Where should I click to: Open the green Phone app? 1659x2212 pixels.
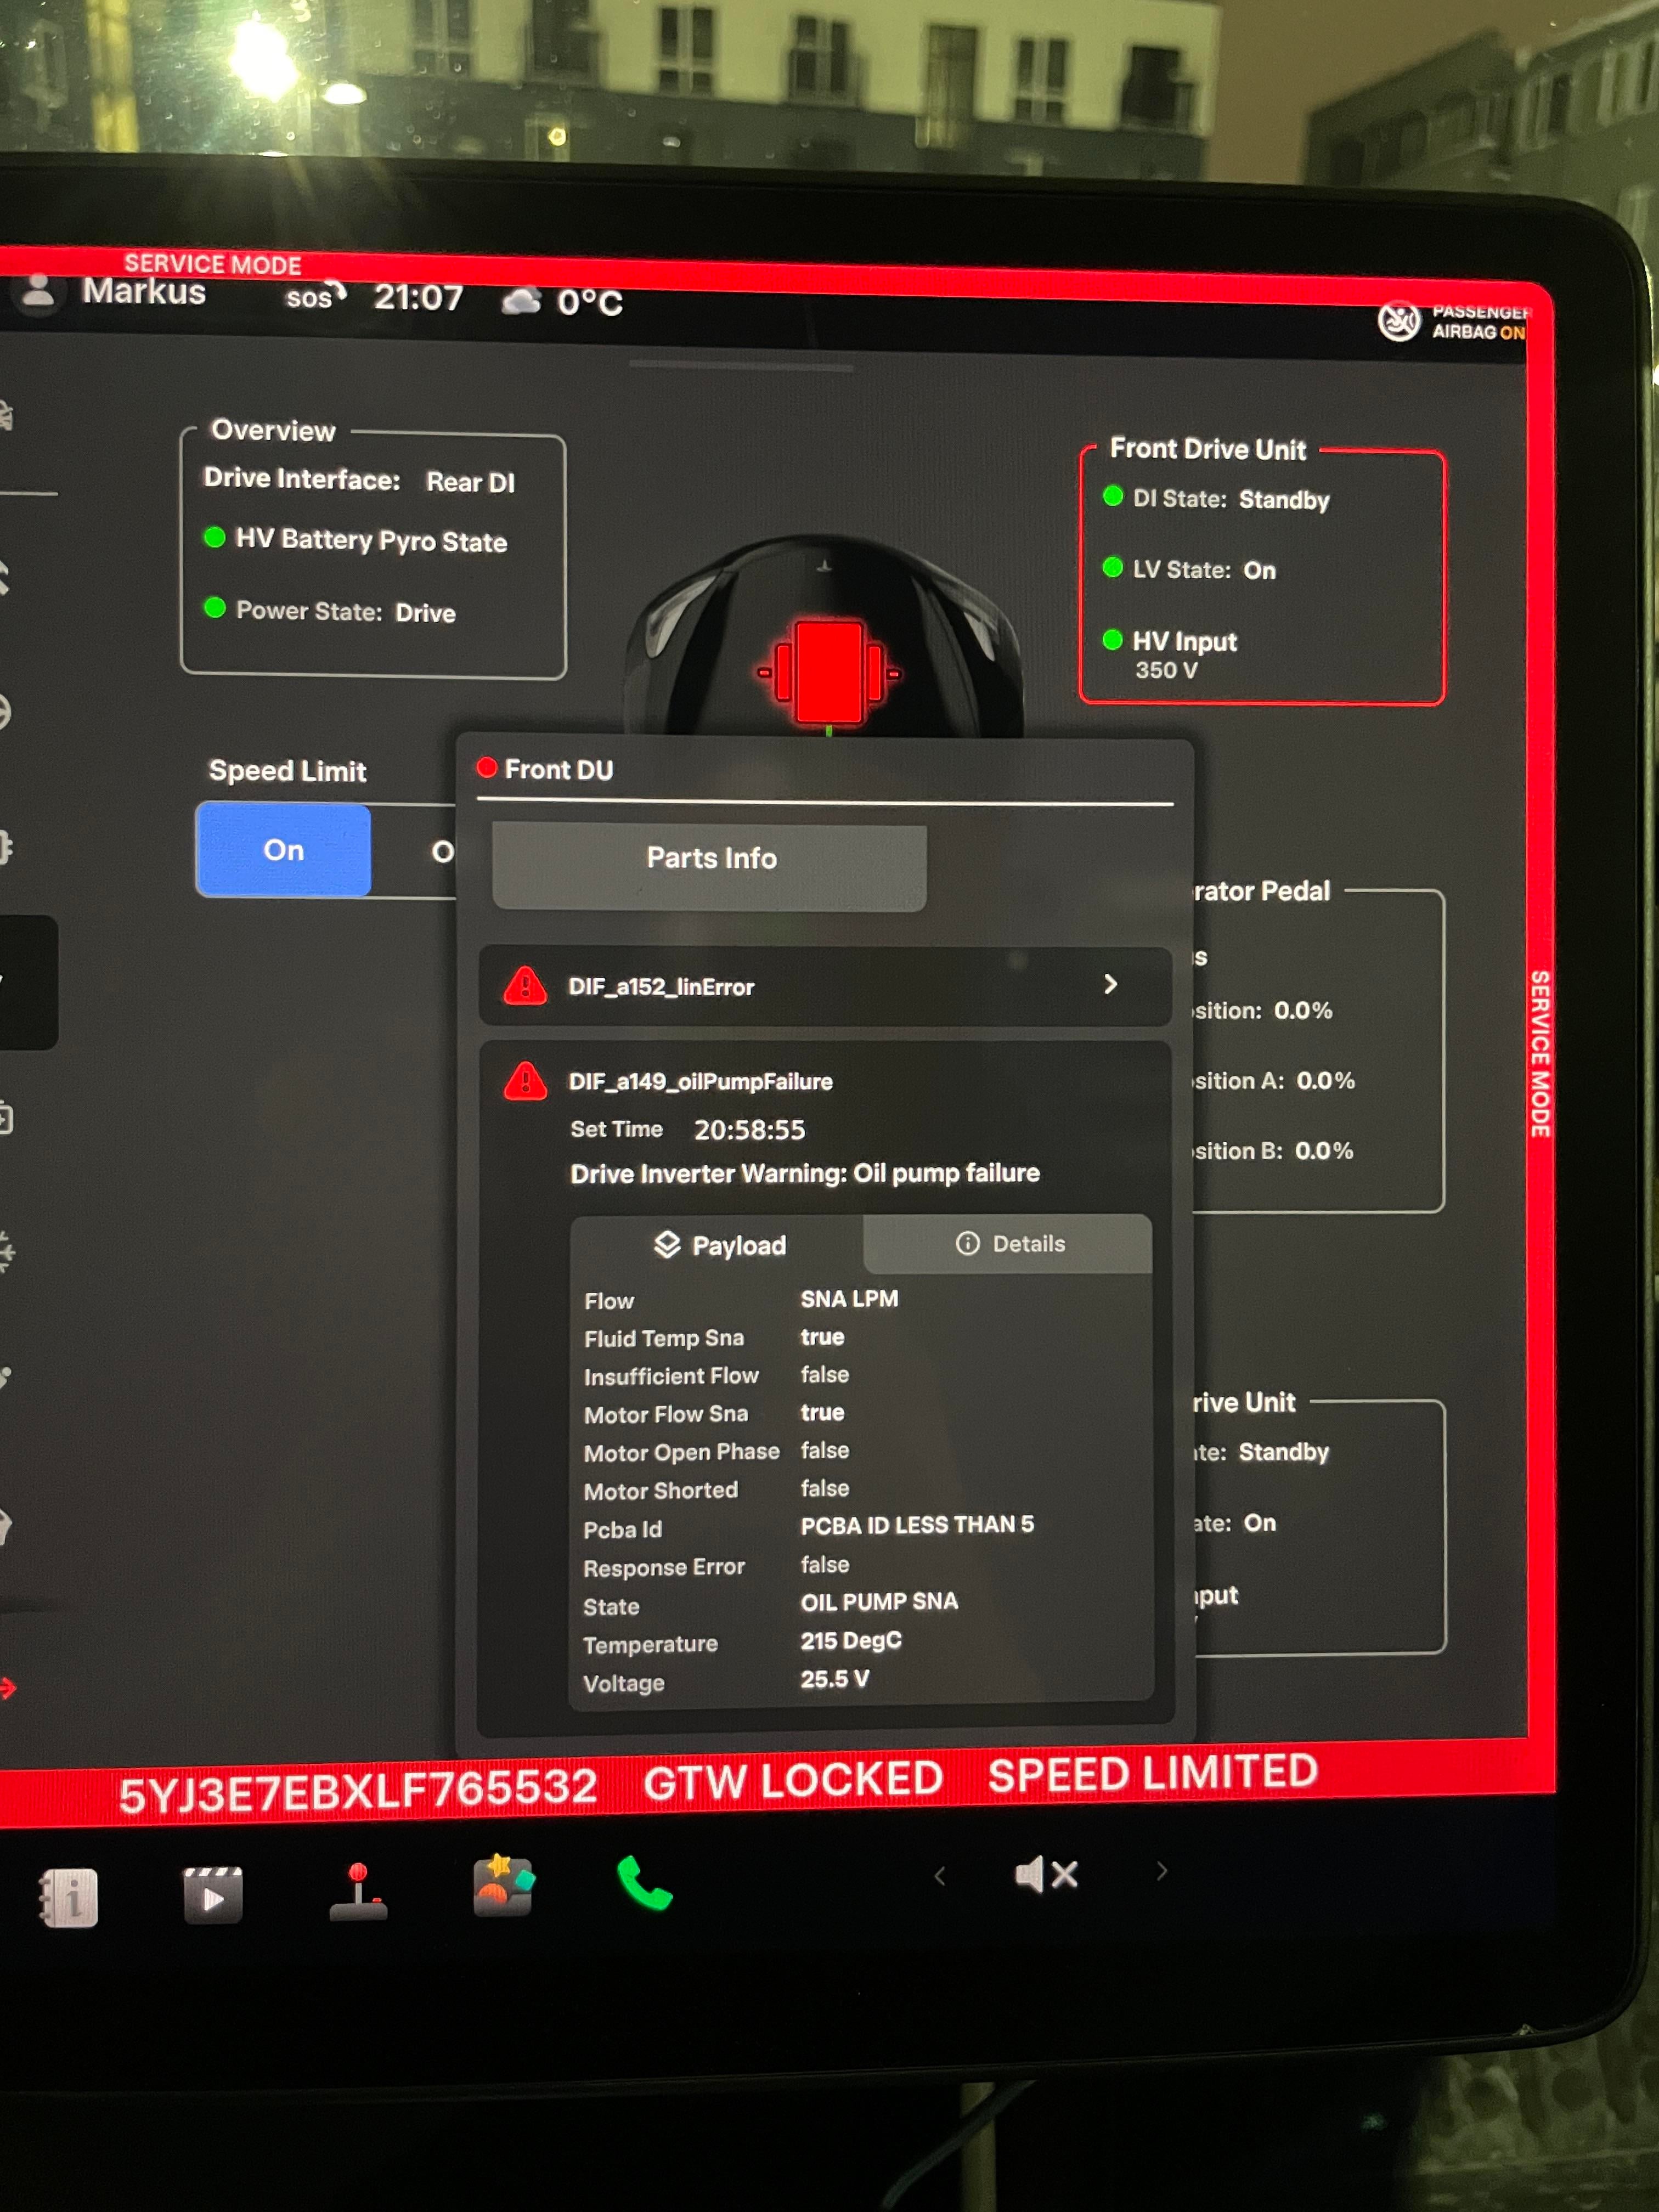pyautogui.click(x=645, y=1883)
